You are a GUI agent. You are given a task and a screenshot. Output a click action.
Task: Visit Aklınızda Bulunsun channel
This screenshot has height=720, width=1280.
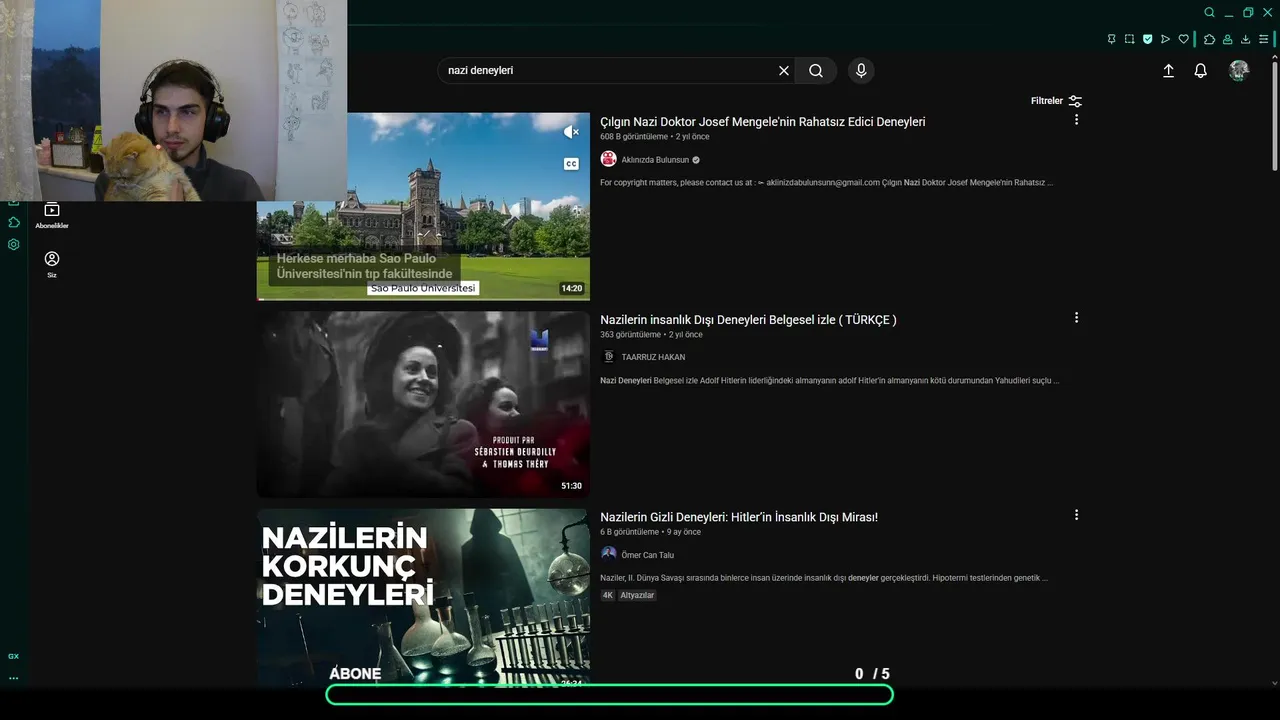coord(655,160)
